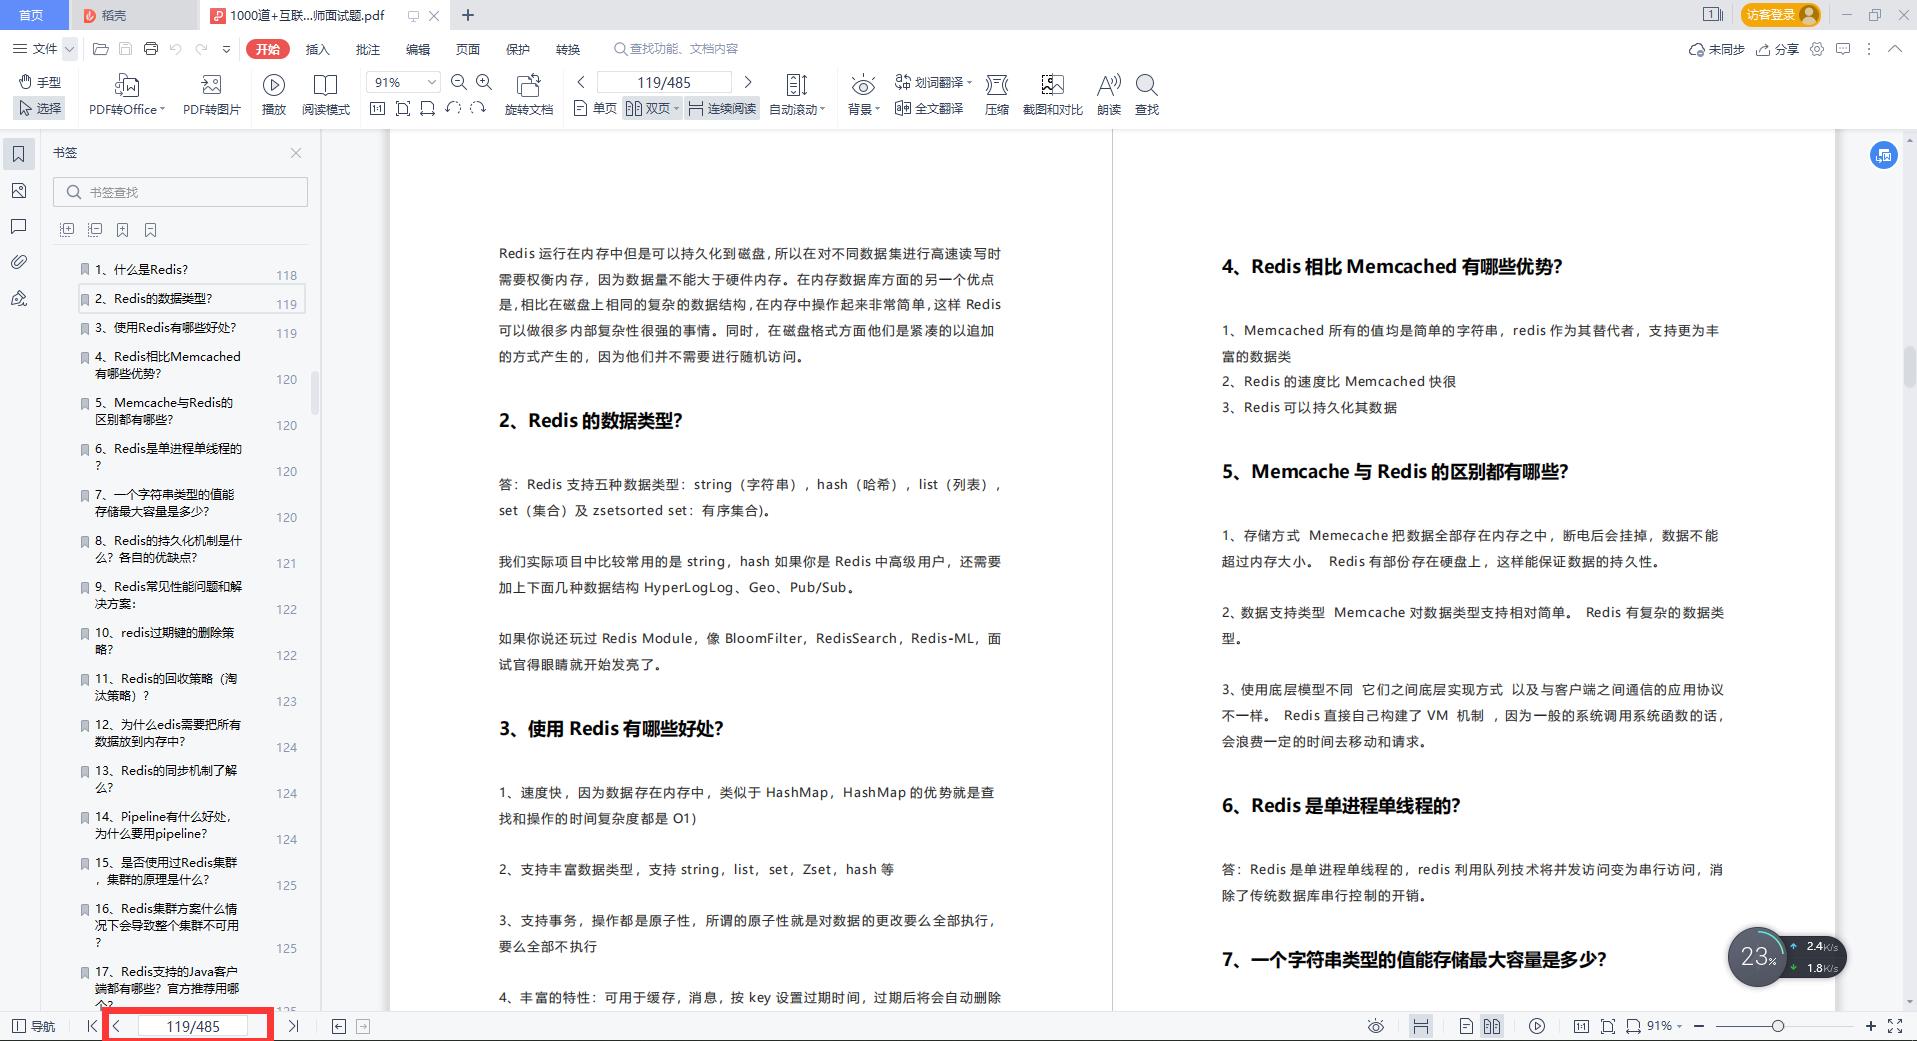Open comments panel icon in sidebar
Image resolution: width=1917 pixels, height=1041 pixels.
[18, 227]
